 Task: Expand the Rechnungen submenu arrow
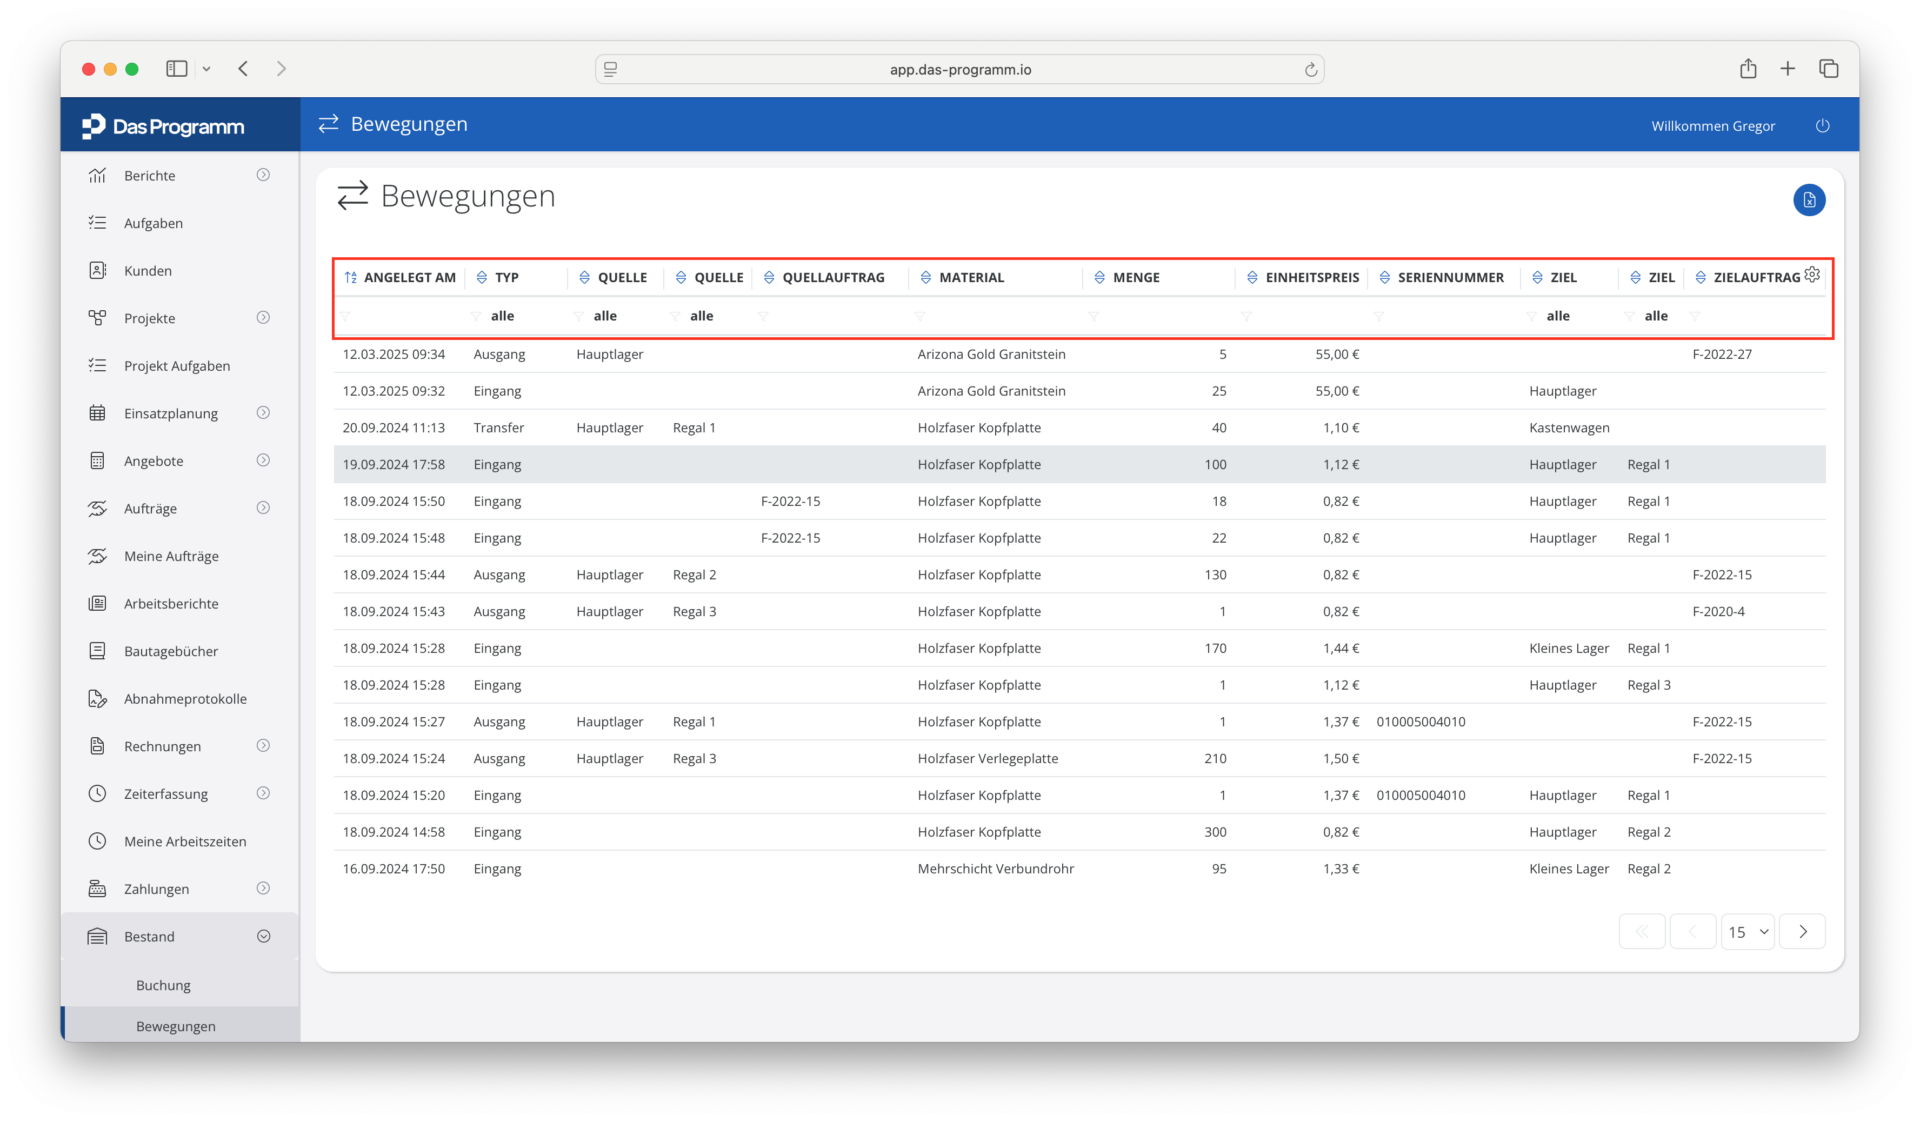click(263, 746)
